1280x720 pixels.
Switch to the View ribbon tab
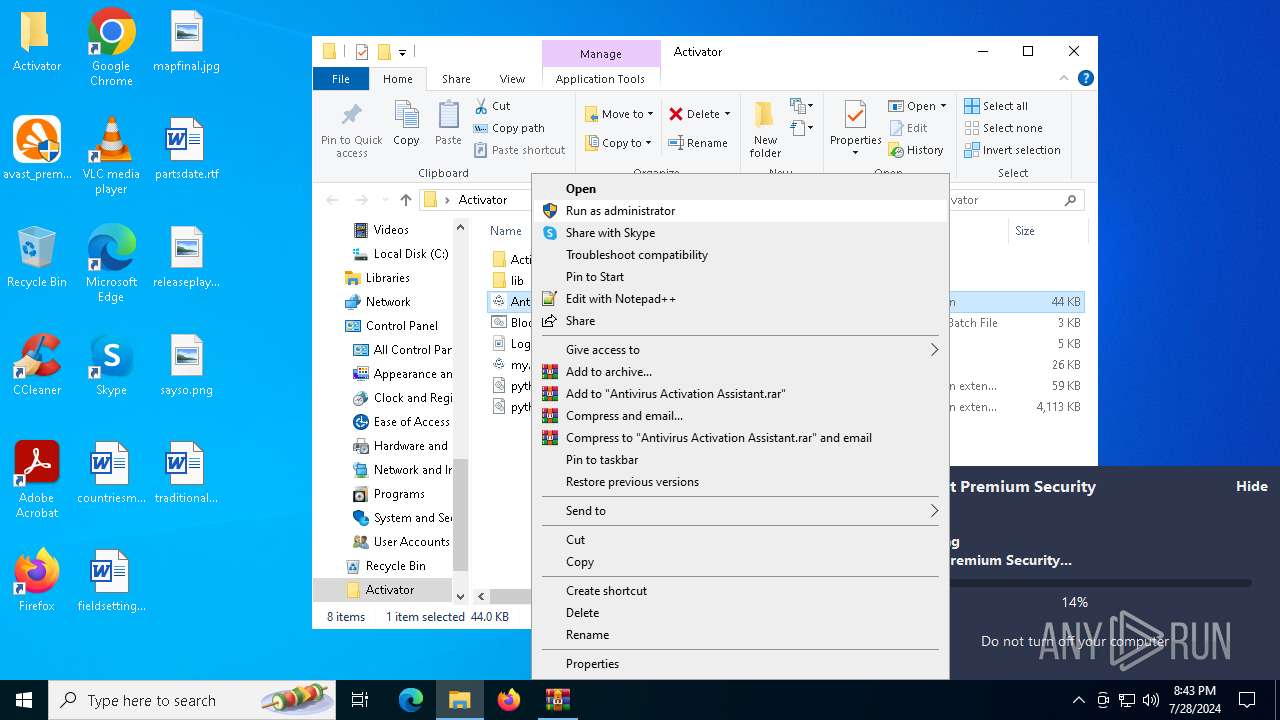pos(512,79)
